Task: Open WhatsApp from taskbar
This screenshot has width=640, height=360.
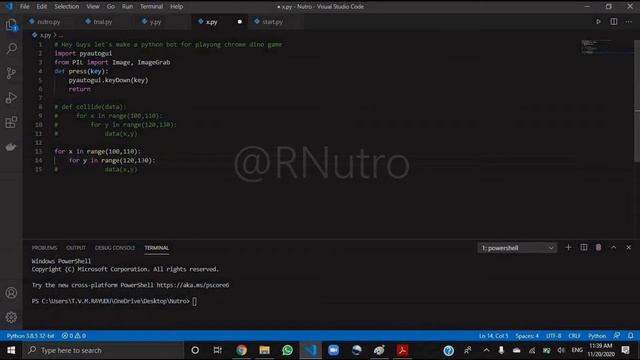Action: point(287,350)
